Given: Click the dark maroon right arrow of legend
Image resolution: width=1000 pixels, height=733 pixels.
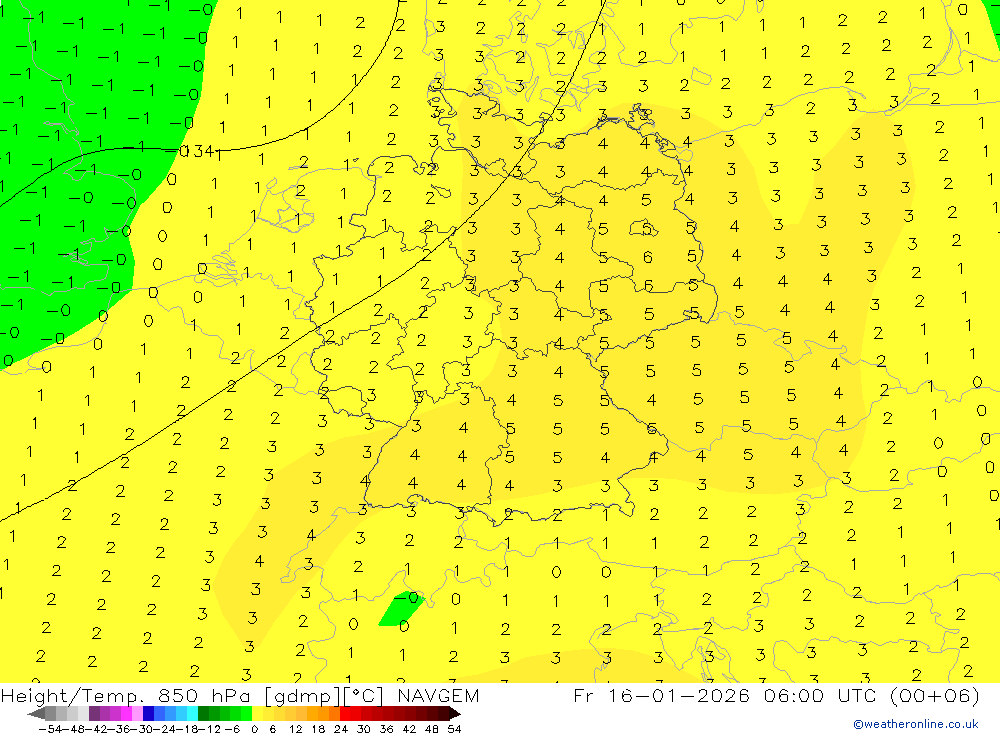Looking at the screenshot, I should [x=455, y=714].
